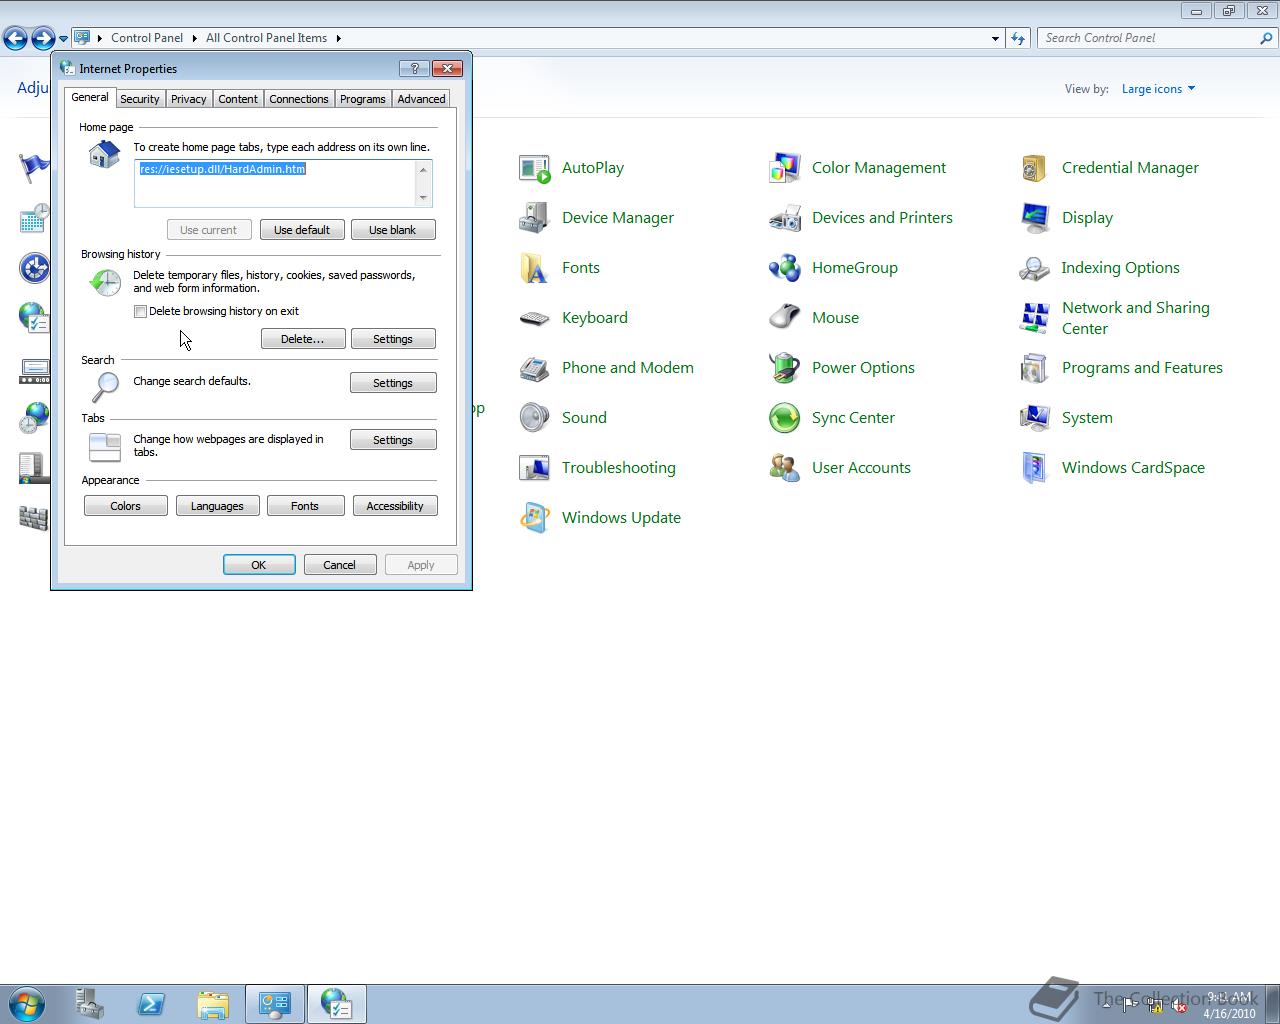The width and height of the screenshot is (1280, 1024).
Task: Open Search Settings button
Action: [x=393, y=383]
